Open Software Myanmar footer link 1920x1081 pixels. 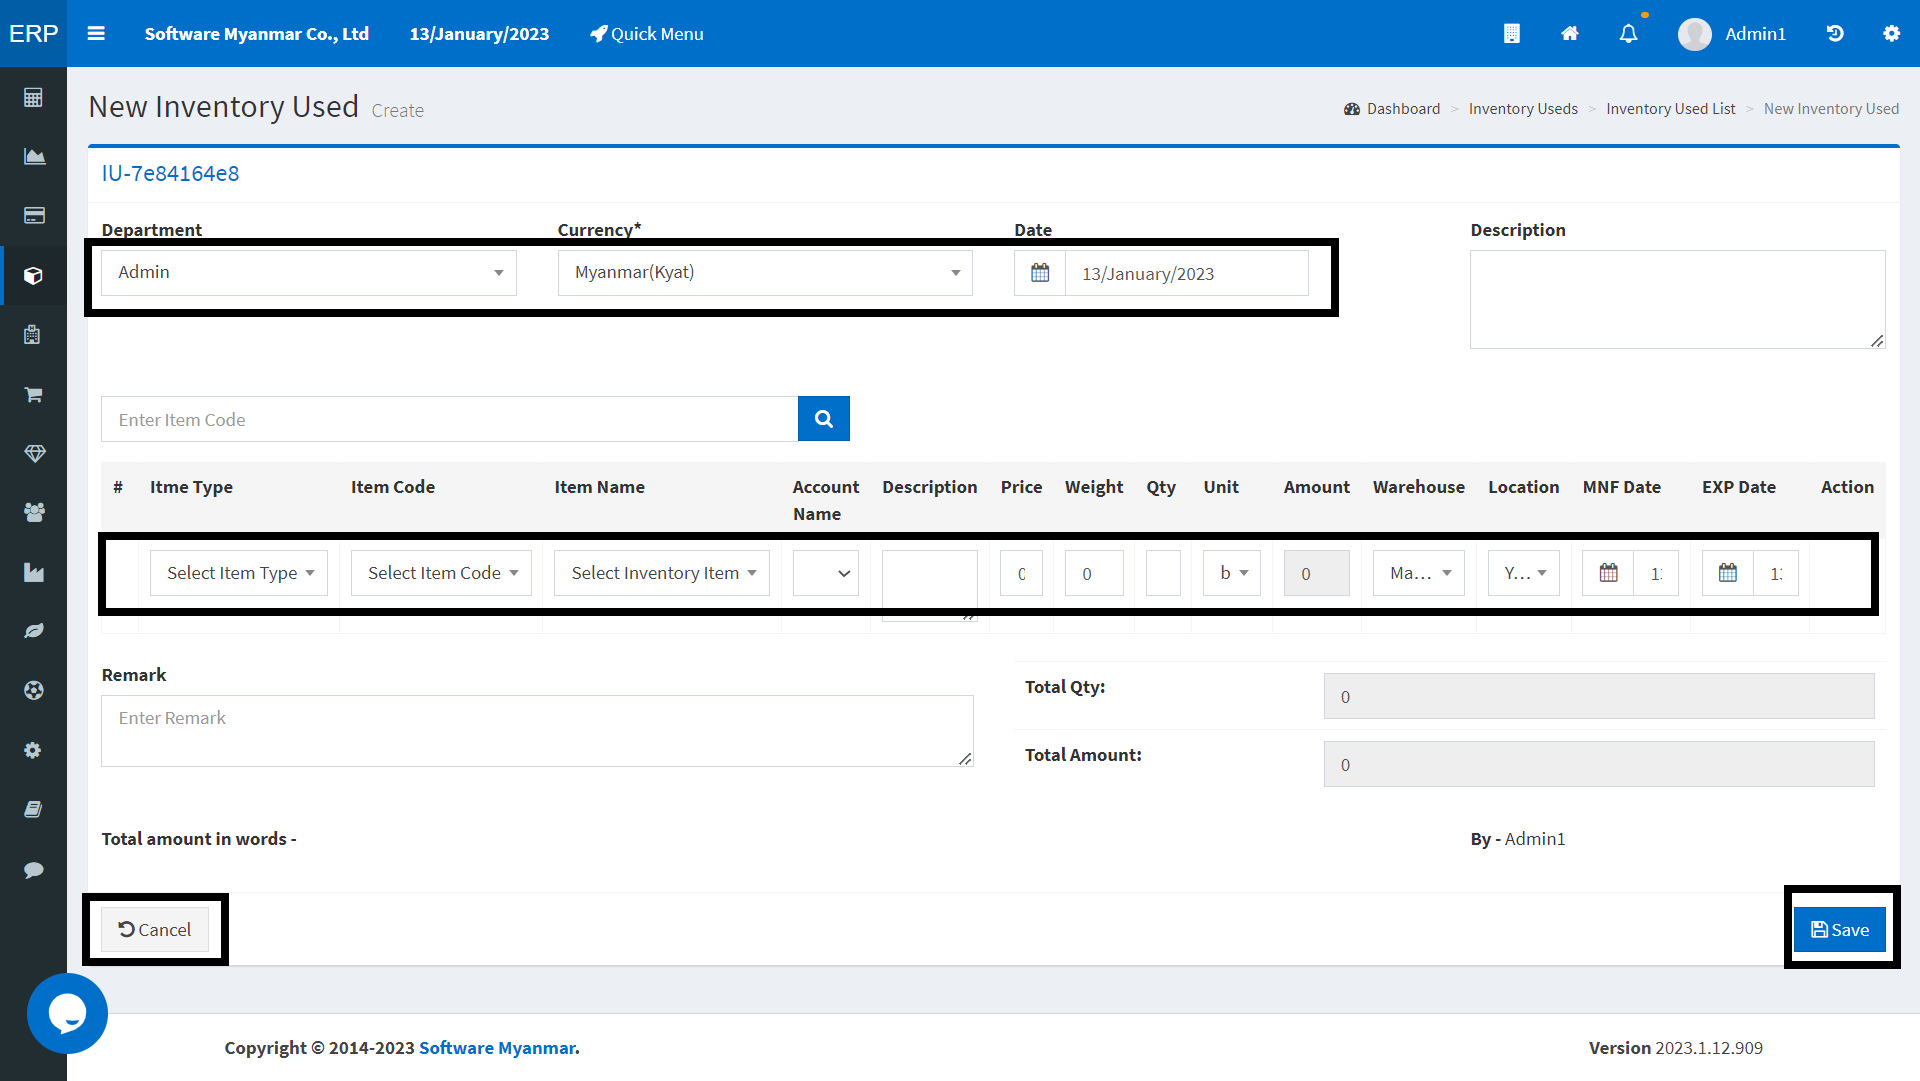coord(497,1048)
